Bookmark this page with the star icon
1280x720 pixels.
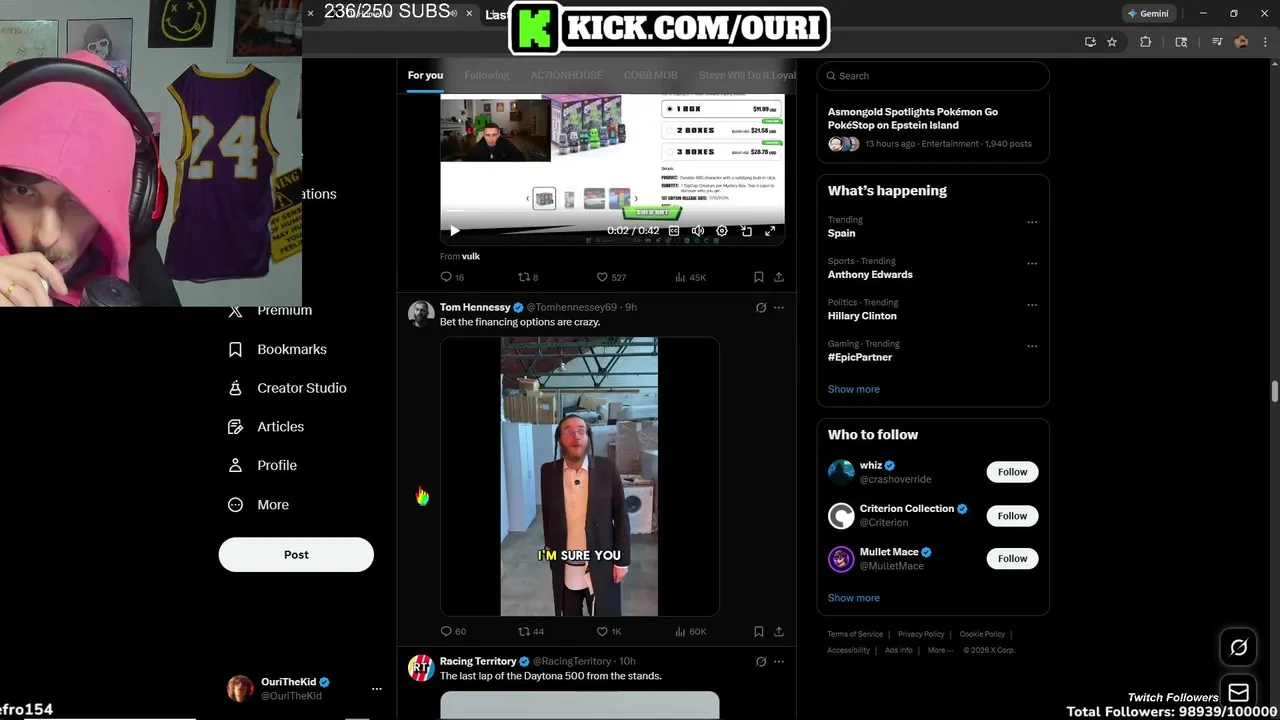click(x=1112, y=42)
